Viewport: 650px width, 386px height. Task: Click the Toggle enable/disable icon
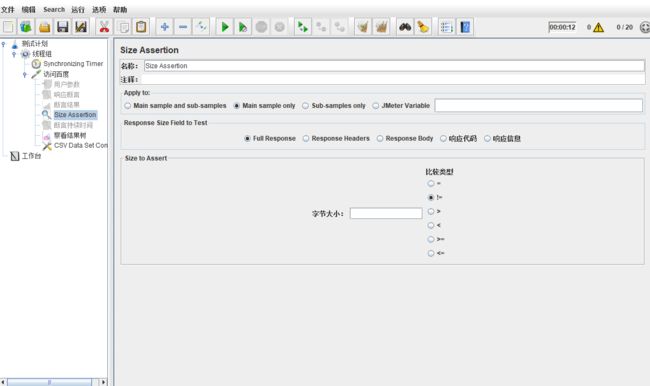pos(201,27)
